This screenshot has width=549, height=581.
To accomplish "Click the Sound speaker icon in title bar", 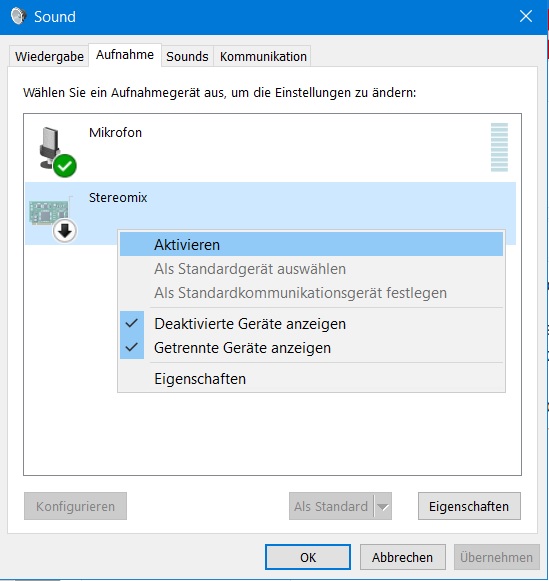I will click(18, 16).
